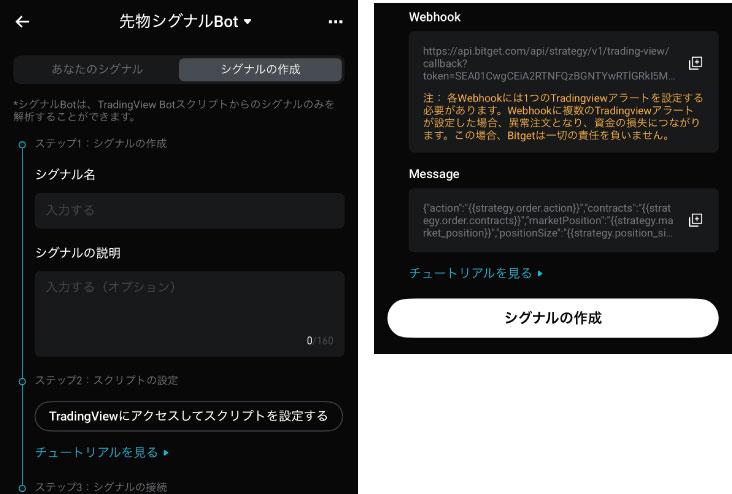Click the Step 3 circle marker on the timeline
Viewport: 732px width, 494px height.
(x=22, y=487)
